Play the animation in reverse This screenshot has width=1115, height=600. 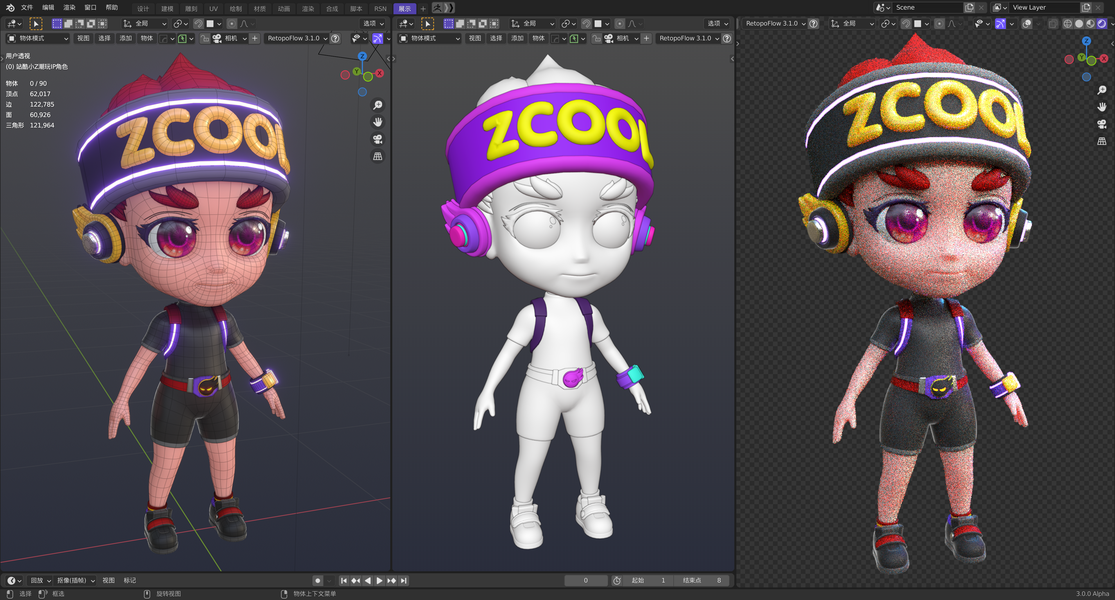[368, 581]
